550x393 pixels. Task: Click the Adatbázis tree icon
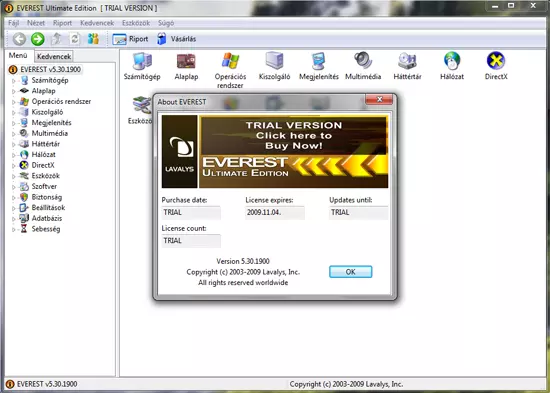coord(24,218)
